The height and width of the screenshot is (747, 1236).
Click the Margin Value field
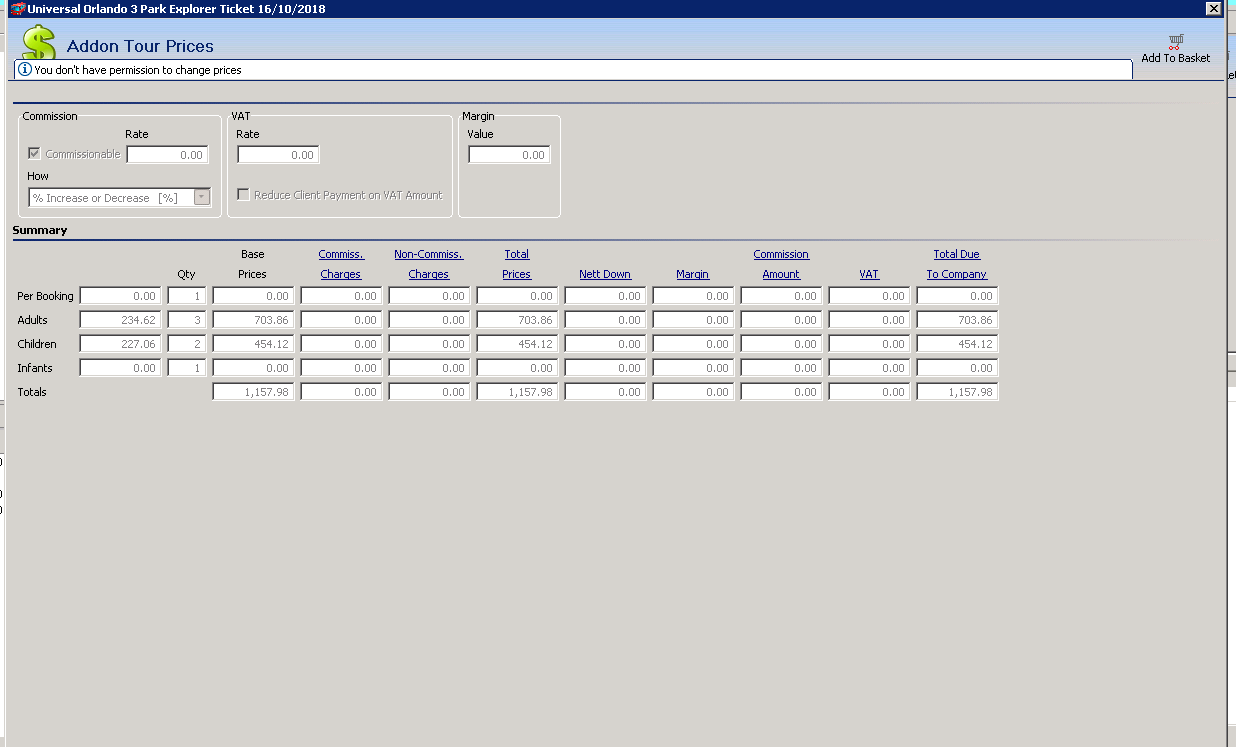[x=509, y=155]
